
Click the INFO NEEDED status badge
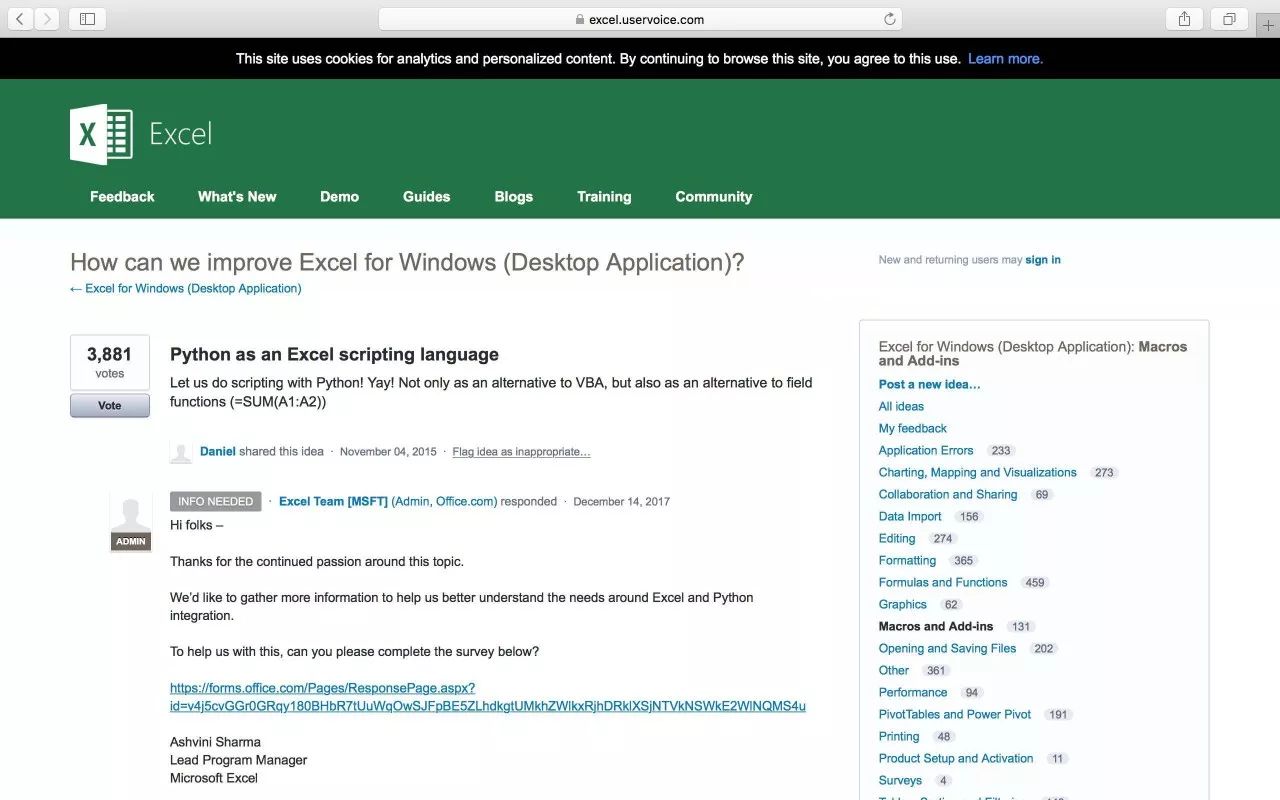[216, 502]
